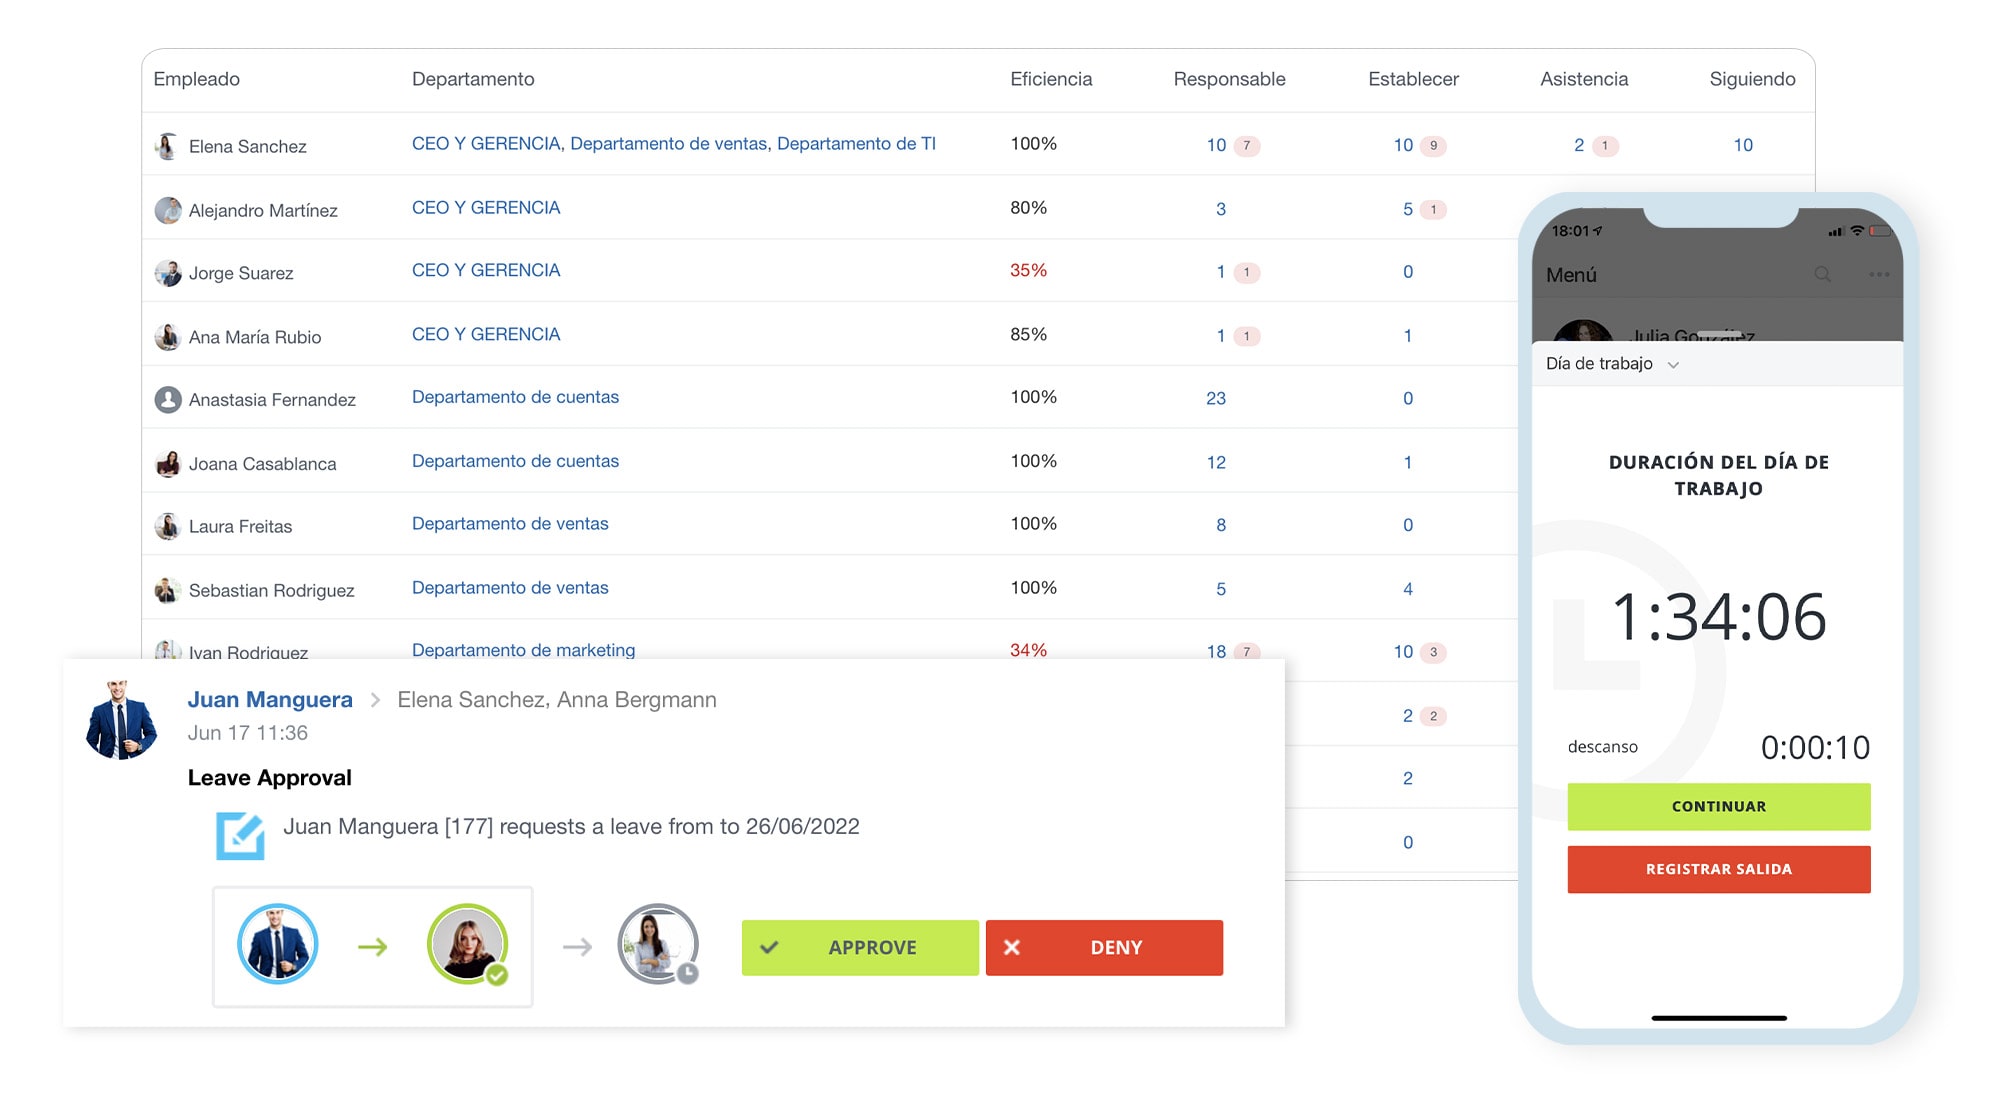Screen dimensions: 2000x1094
Task: Click Elena's Siguiendo value 10
Action: pyautogui.click(x=1743, y=145)
